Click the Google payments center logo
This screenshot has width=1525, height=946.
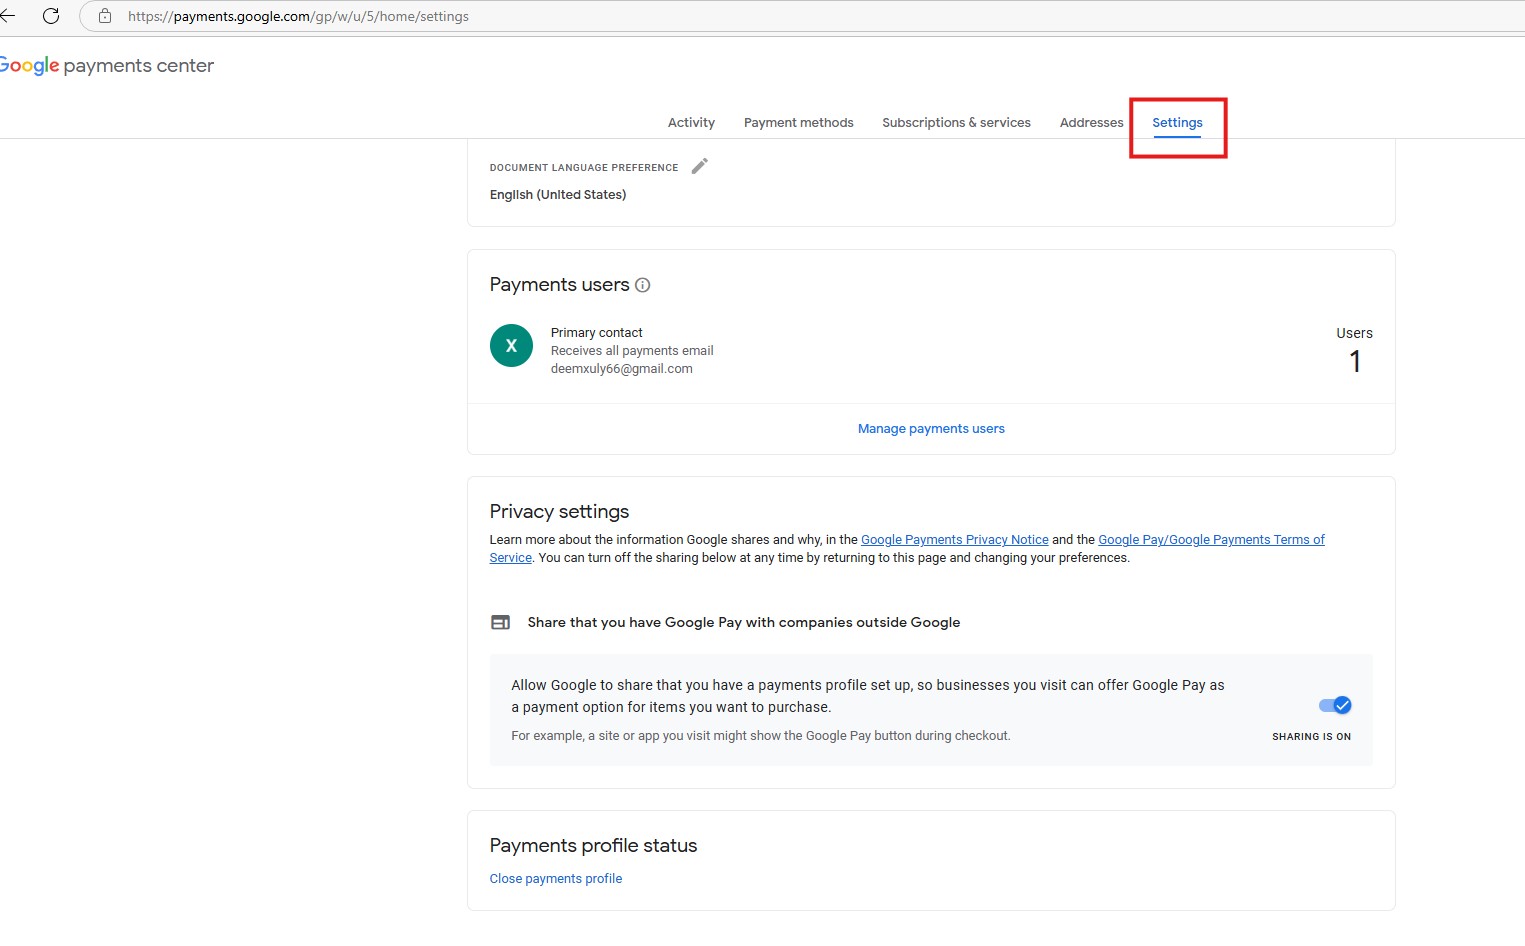106,66
